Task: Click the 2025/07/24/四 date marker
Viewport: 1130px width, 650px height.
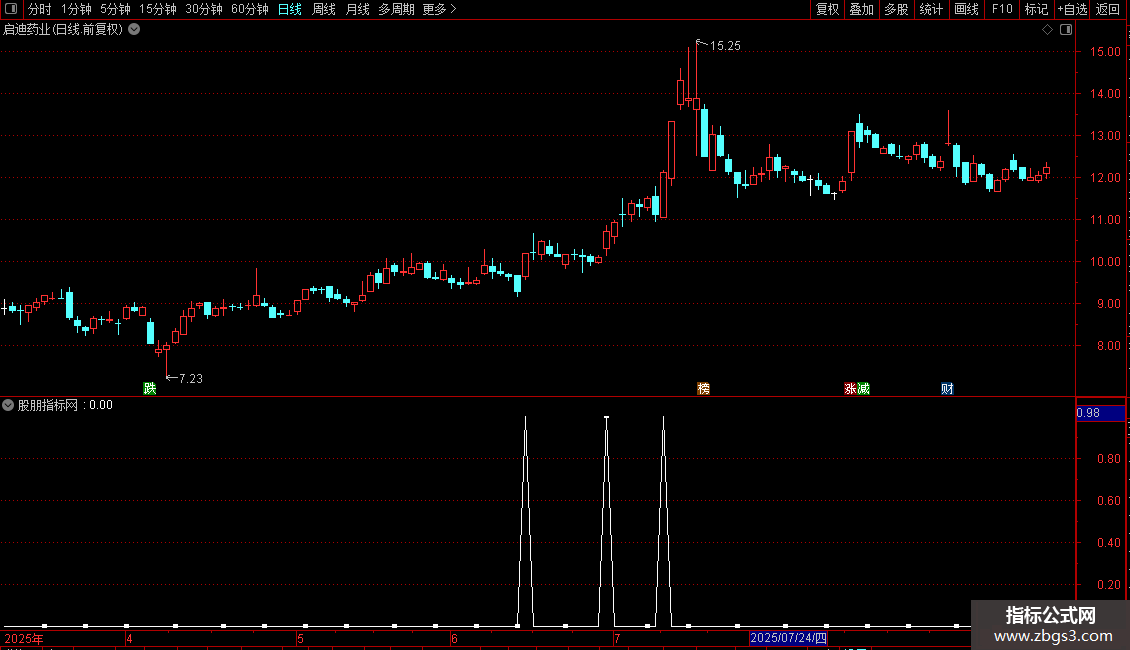Action: [x=788, y=638]
